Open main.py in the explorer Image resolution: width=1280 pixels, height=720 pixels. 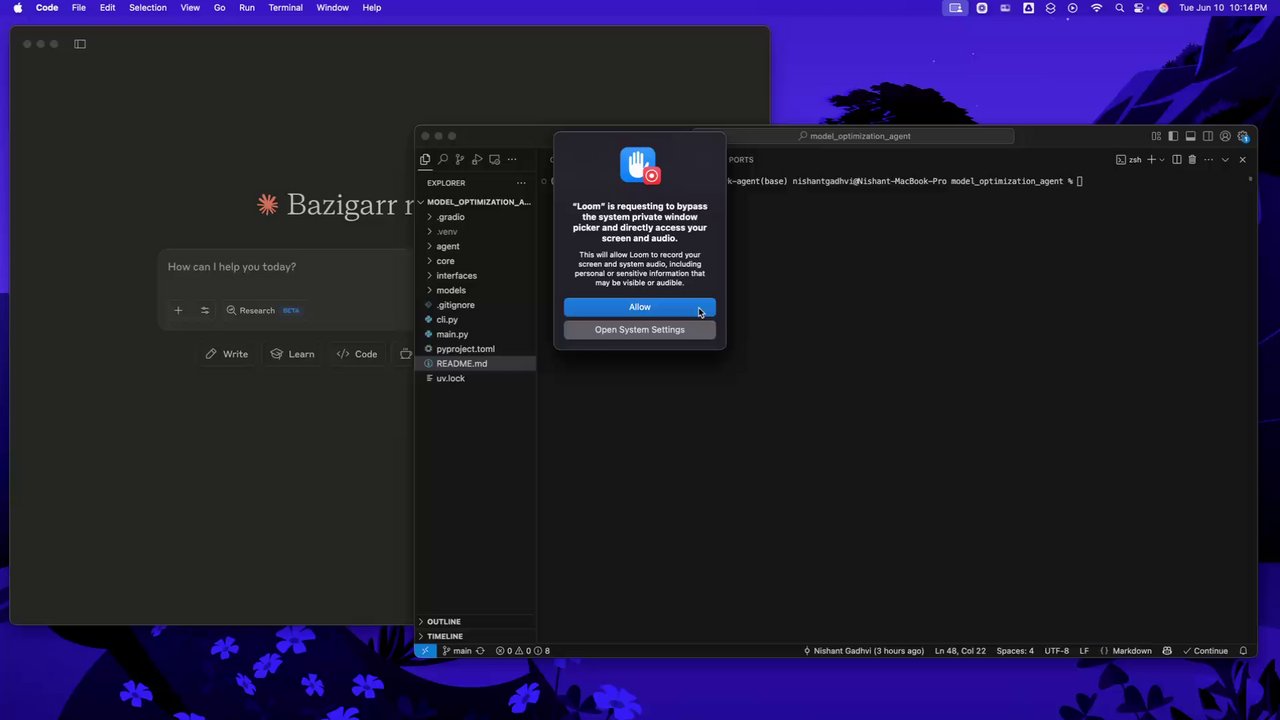coord(476,334)
